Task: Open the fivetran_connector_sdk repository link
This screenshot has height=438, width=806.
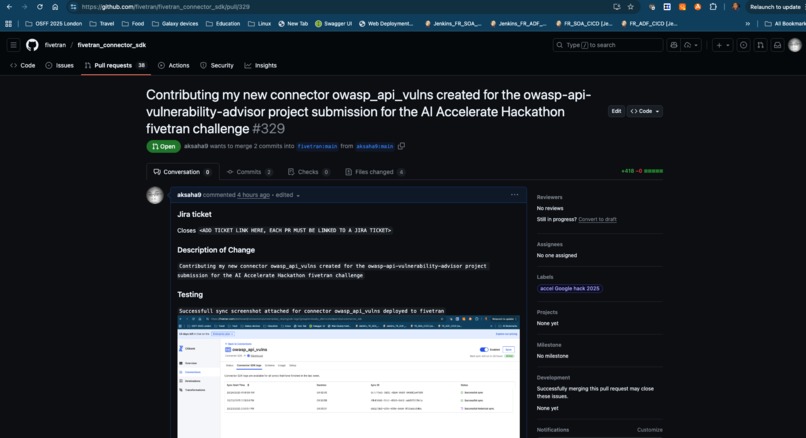Action: click(112, 45)
